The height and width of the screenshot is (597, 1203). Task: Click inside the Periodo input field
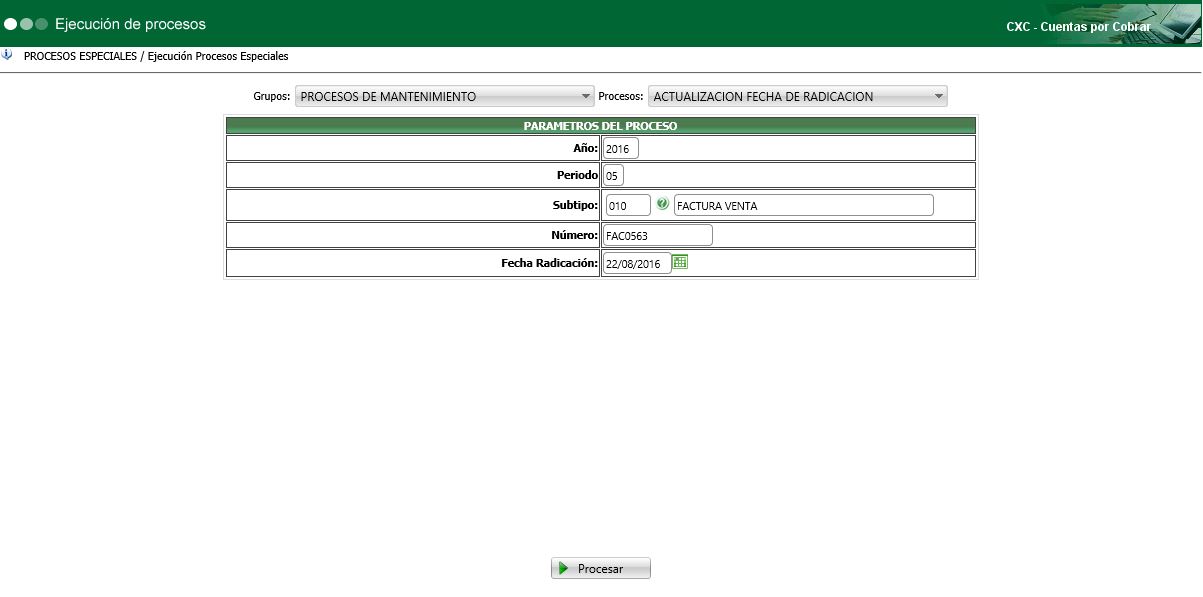pos(612,174)
